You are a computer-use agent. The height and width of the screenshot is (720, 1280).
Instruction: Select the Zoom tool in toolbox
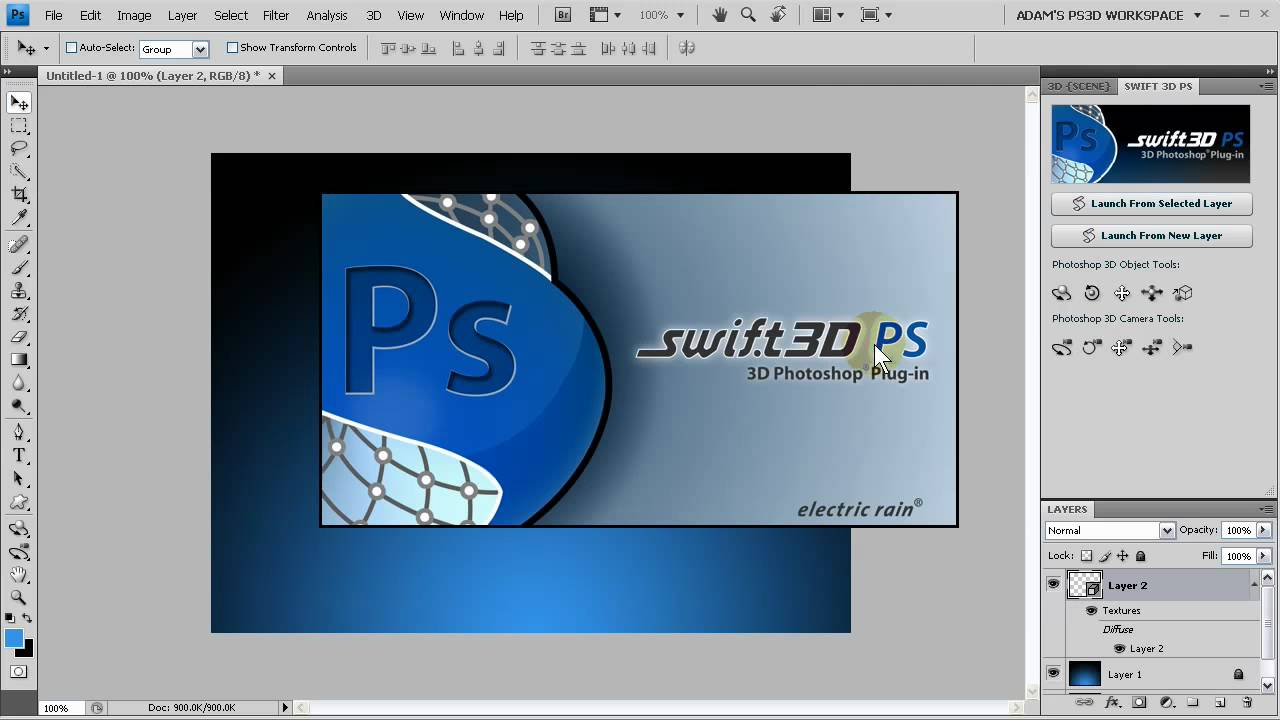click(x=19, y=598)
